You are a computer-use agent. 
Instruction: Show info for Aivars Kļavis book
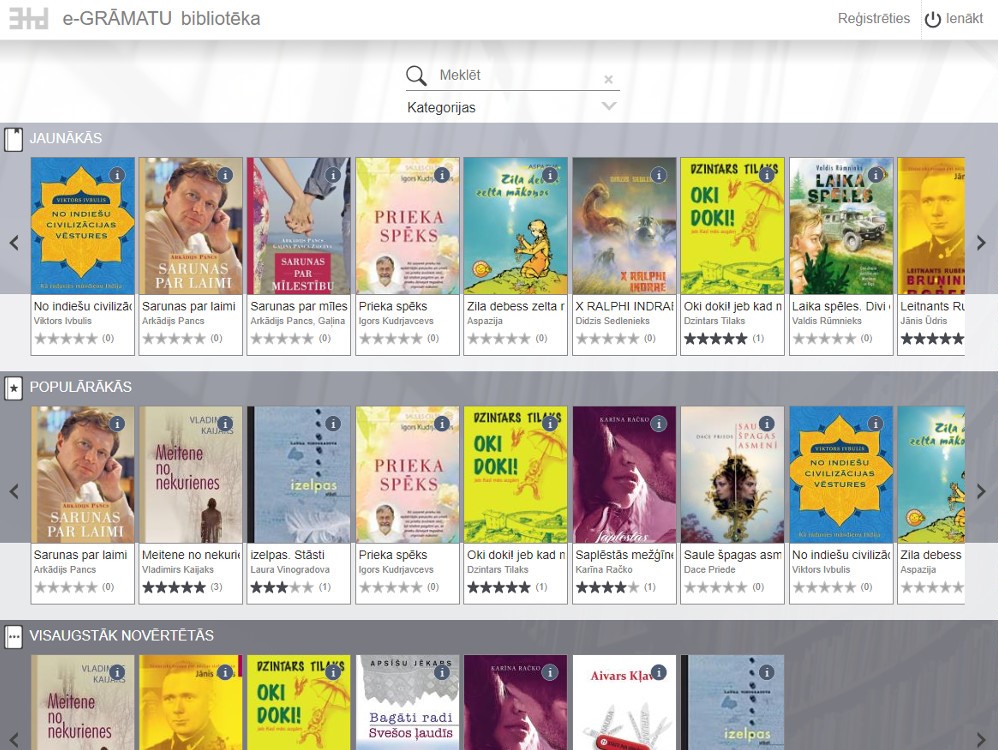[659, 672]
